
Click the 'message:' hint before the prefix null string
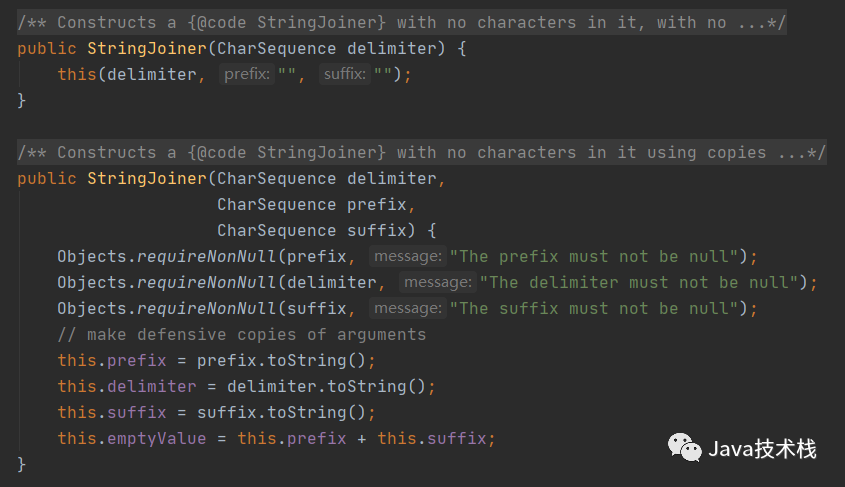[408, 256]
